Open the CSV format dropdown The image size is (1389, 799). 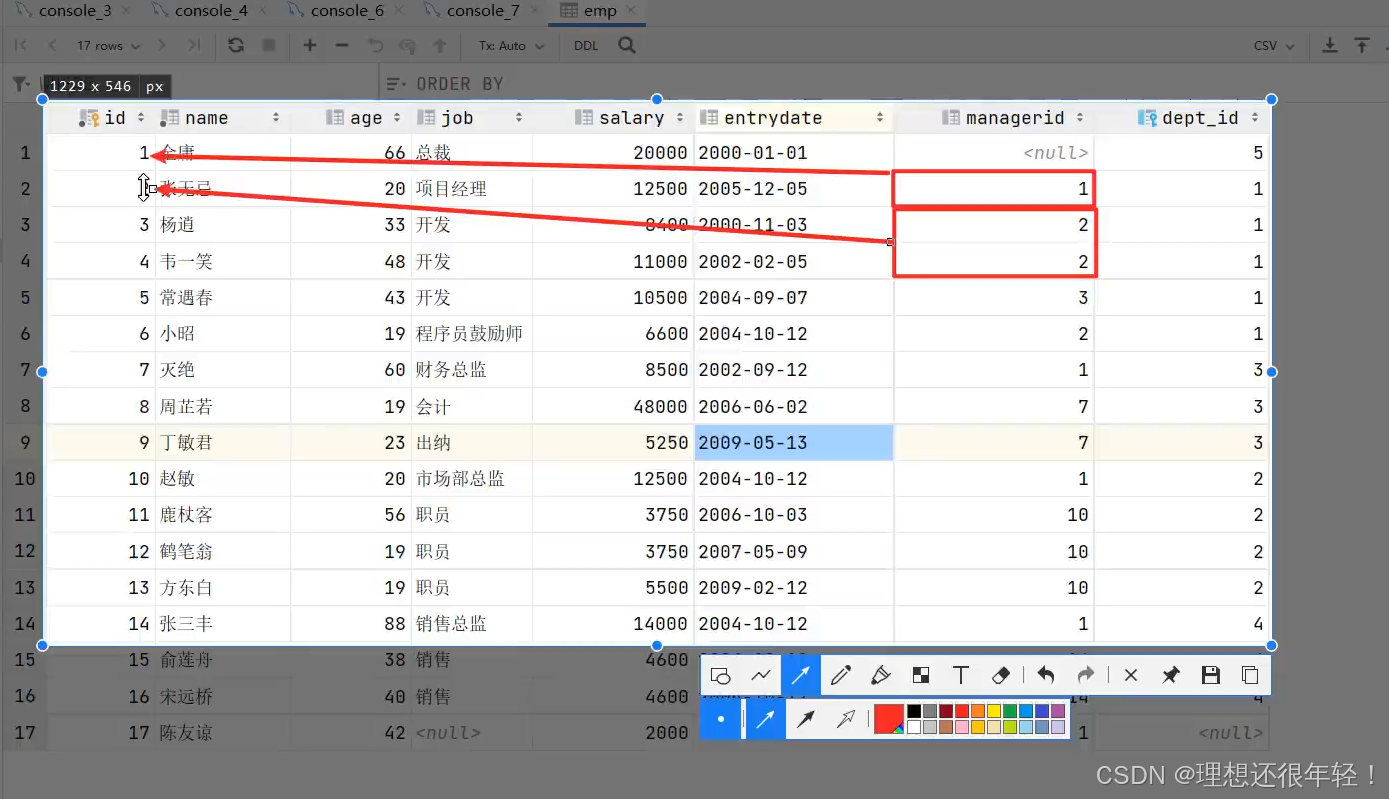pyautogui.click(x=1274, y=46)
